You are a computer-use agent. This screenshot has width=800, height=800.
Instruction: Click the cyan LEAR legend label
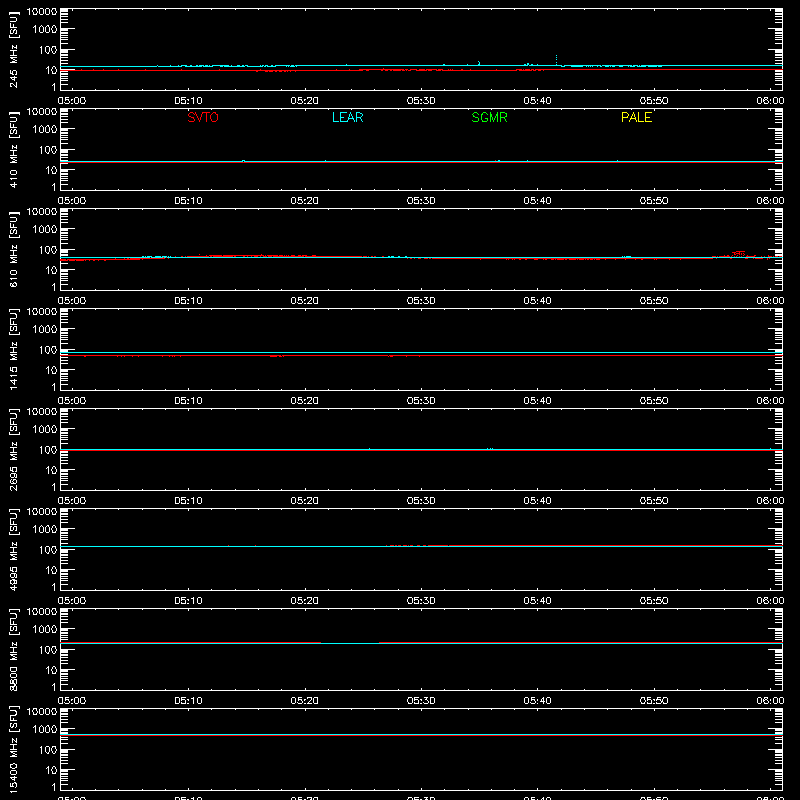(x=347, y=117)
